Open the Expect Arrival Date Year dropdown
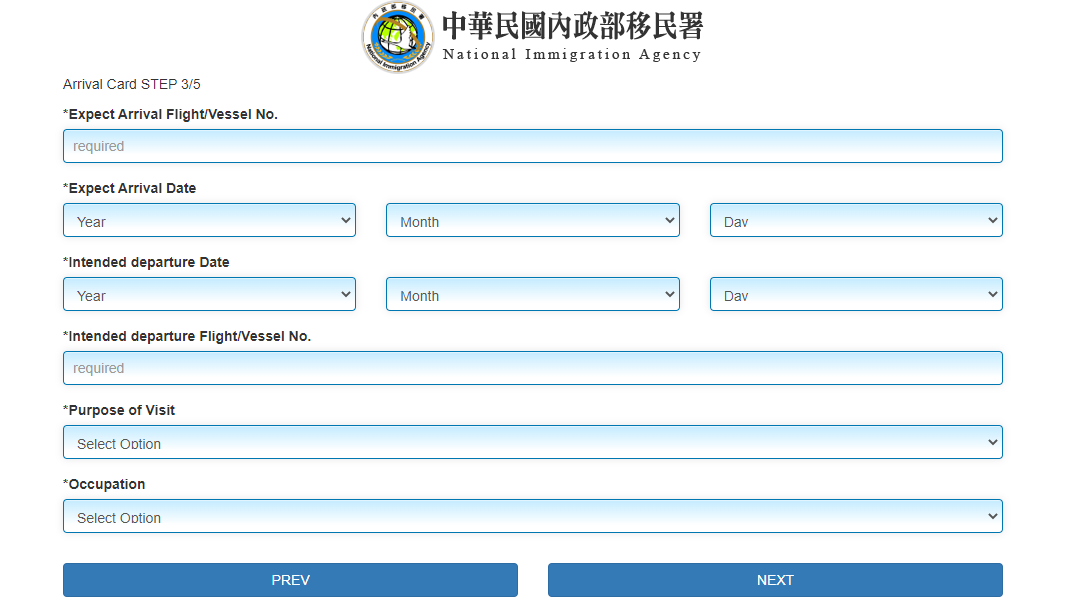The height and width of the screenshot is (615, 1066). [209, 221]
